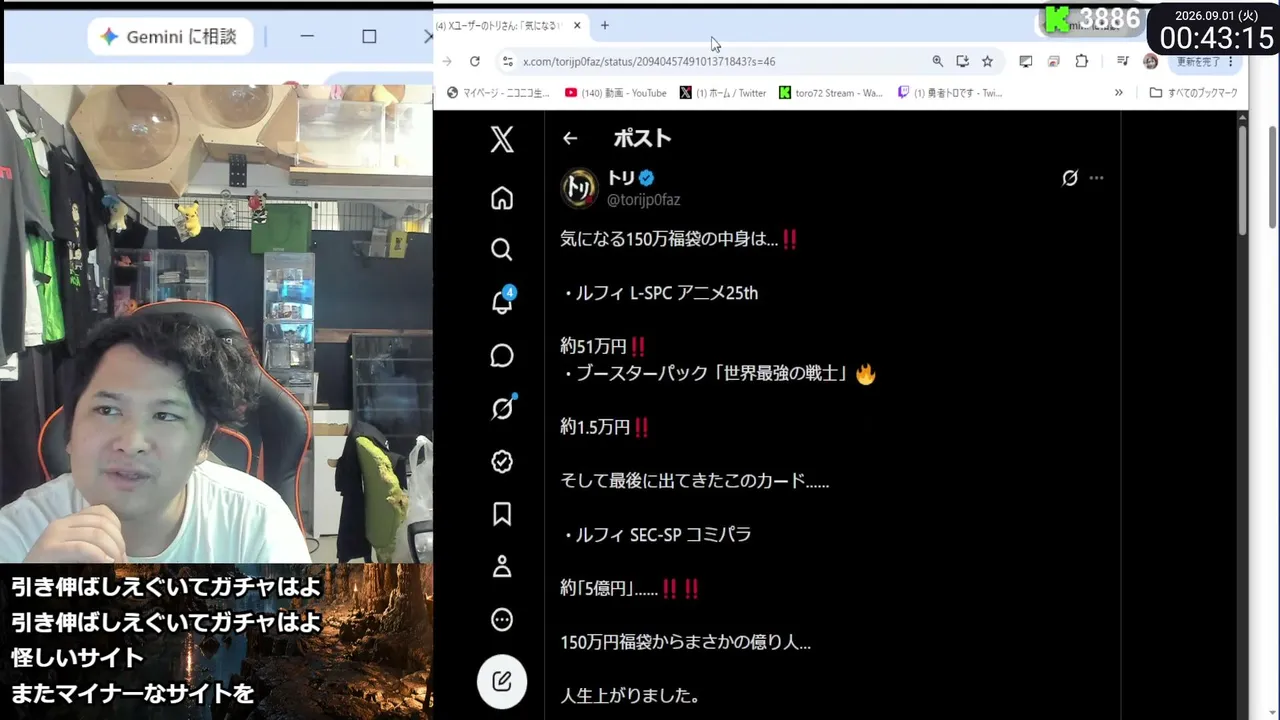Open トリ's profile avatar
The image size is (1280, 720).
coord(579,188)
